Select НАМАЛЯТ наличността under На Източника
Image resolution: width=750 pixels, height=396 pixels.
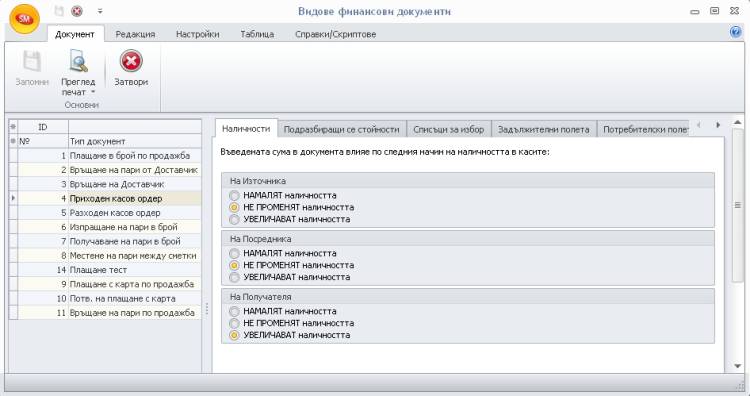click(x=234, y=196)
